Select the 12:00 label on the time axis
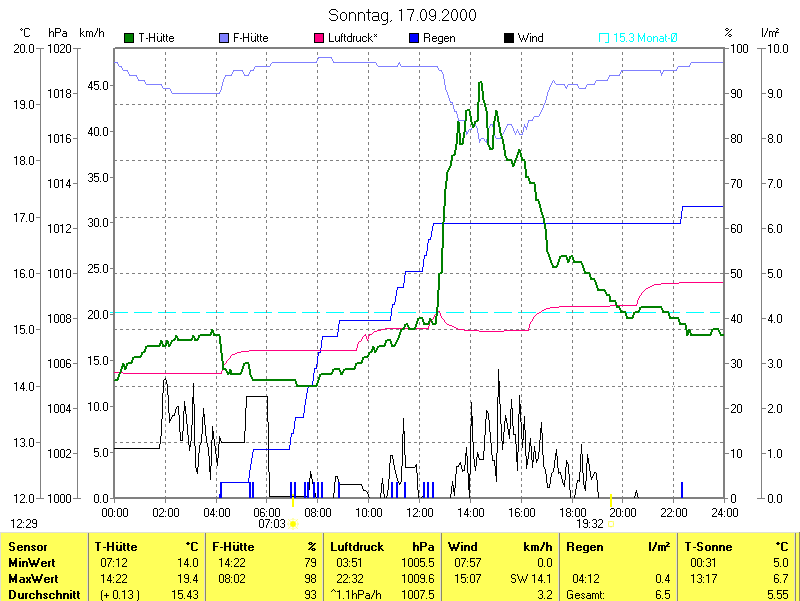Viewport: 800px width, 601px height. (x=420, y=512)
